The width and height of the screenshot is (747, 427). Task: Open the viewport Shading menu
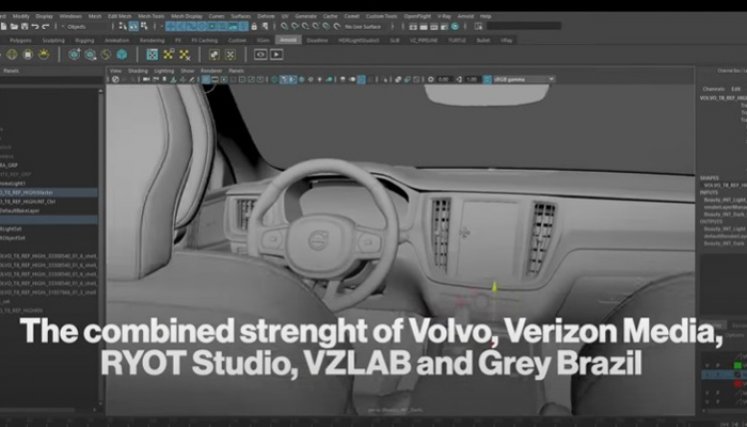[x=138, y=71]
